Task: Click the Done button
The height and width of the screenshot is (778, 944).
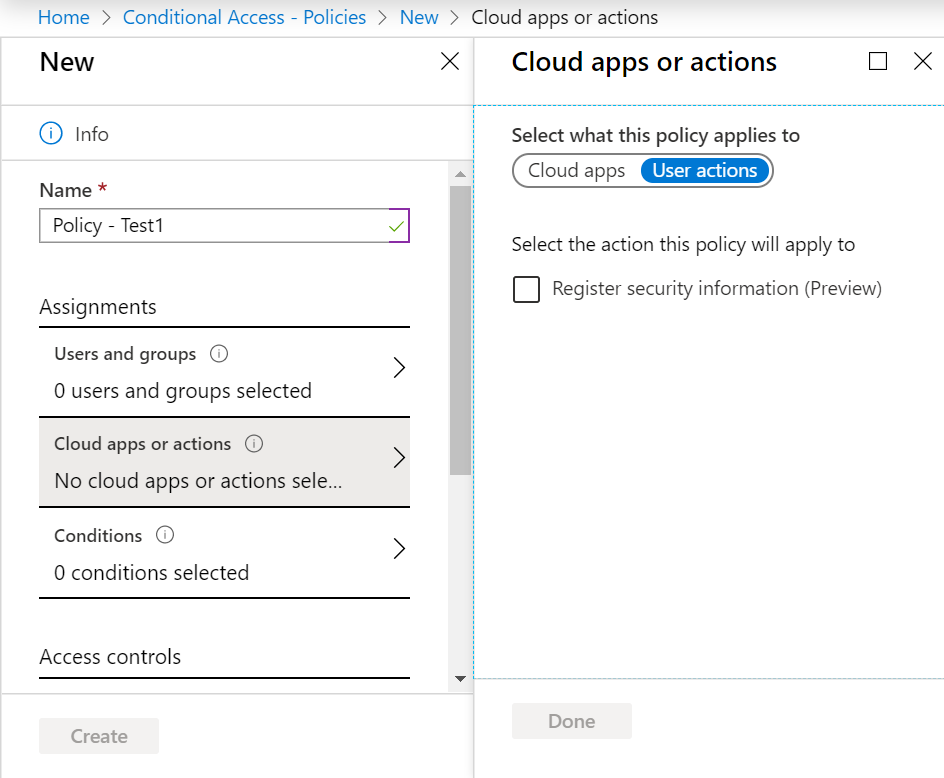Action: [x=572, y=721]
